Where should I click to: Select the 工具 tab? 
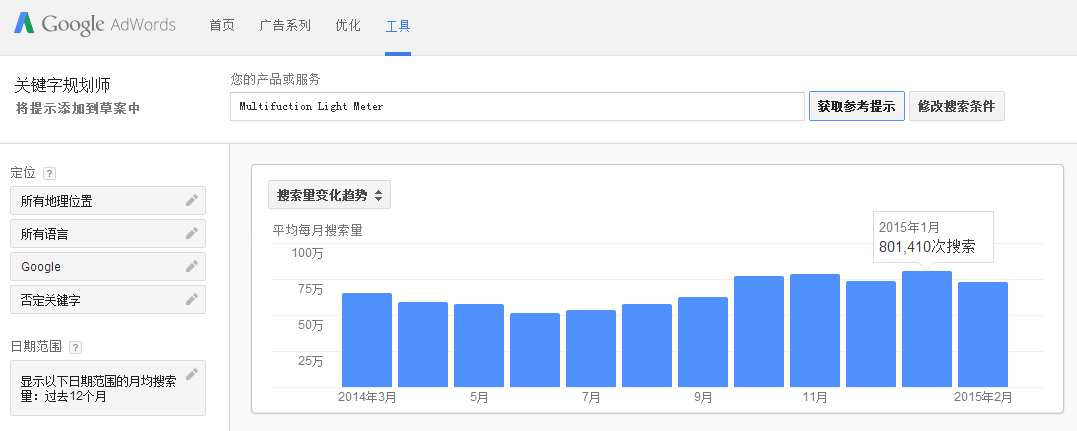coord(398,26)
